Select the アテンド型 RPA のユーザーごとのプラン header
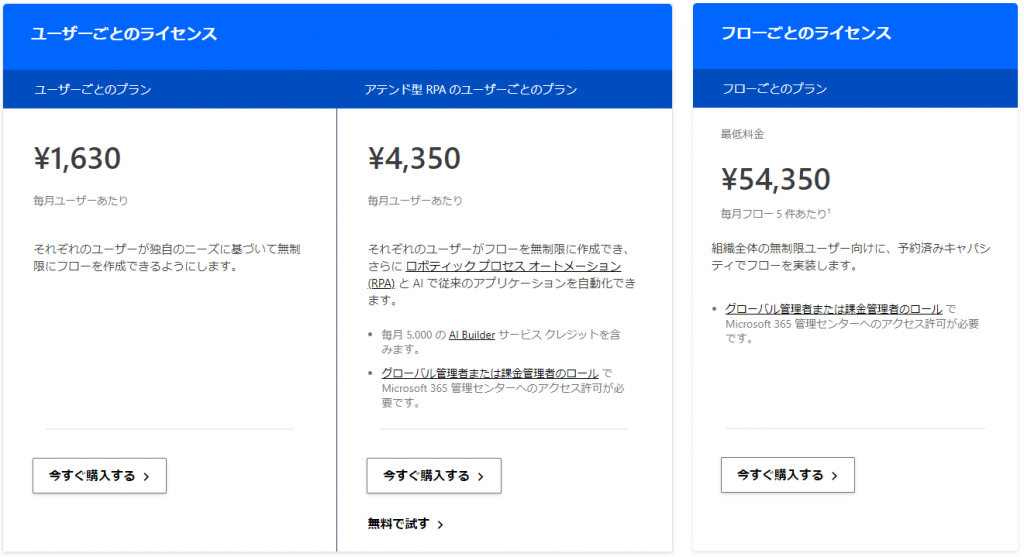The height and width of the screenshot is (557, 1024). point(470,89)
